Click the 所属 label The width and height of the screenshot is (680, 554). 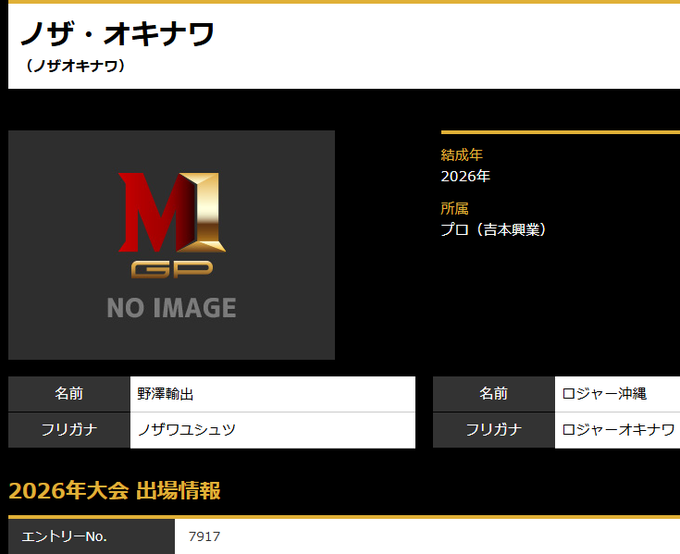click(454, 209)
